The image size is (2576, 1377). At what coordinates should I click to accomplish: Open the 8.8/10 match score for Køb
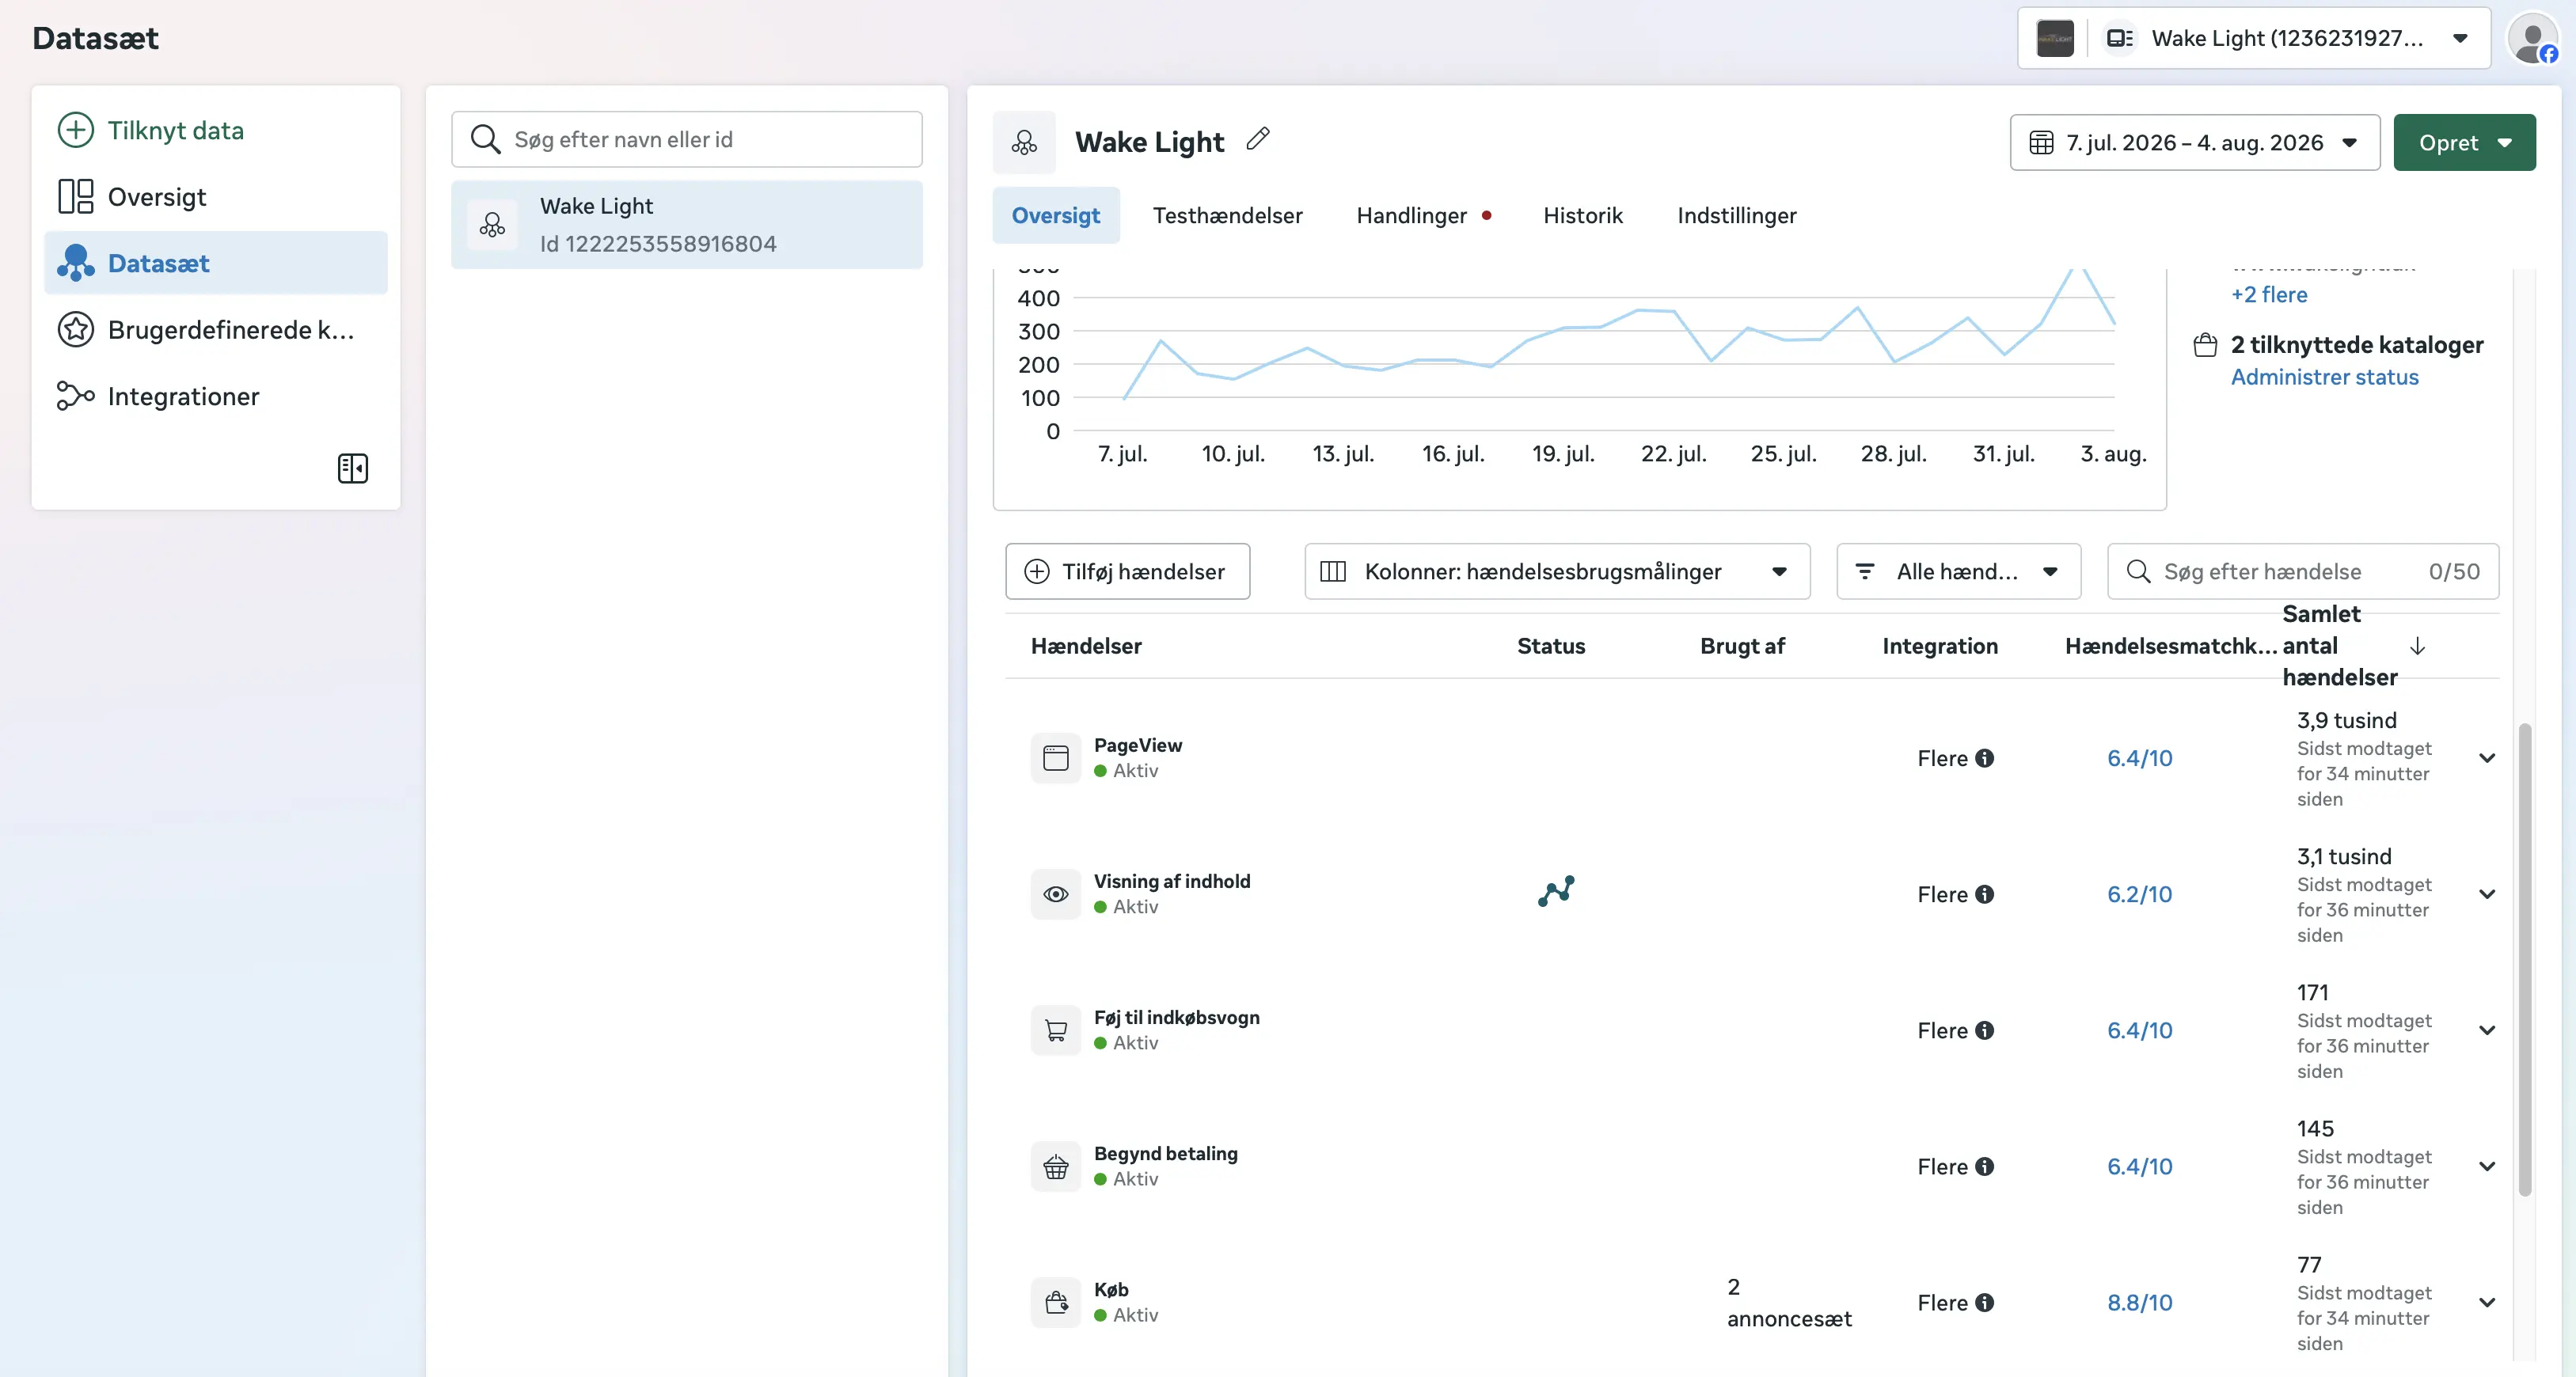click(x=2139, y=1302)
